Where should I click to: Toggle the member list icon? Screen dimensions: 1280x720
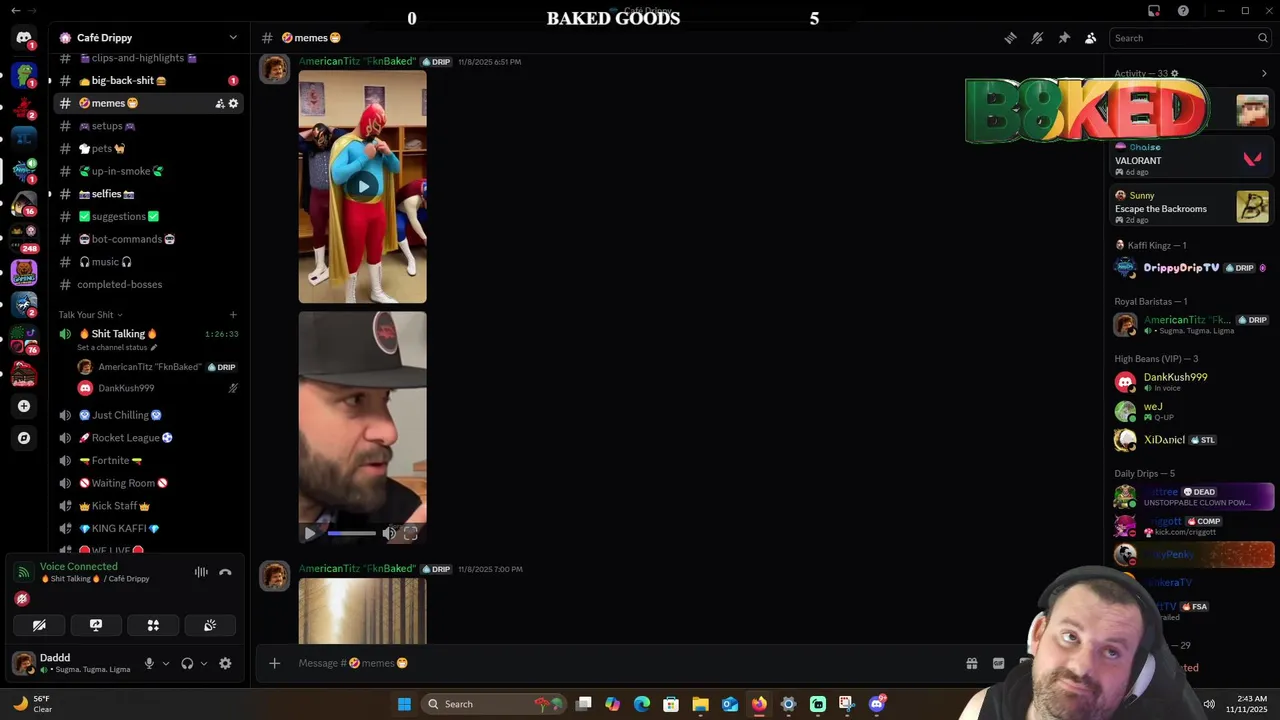(1091, 38)
